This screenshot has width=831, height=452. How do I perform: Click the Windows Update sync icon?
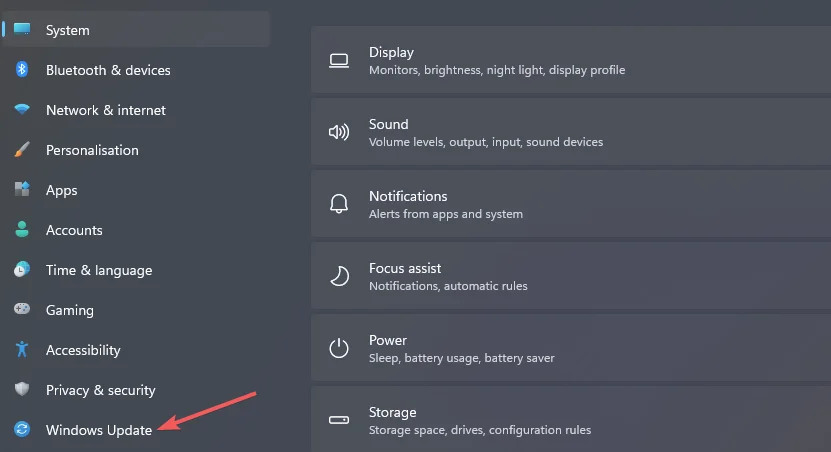pyautogui.click(x=22, y=429)
